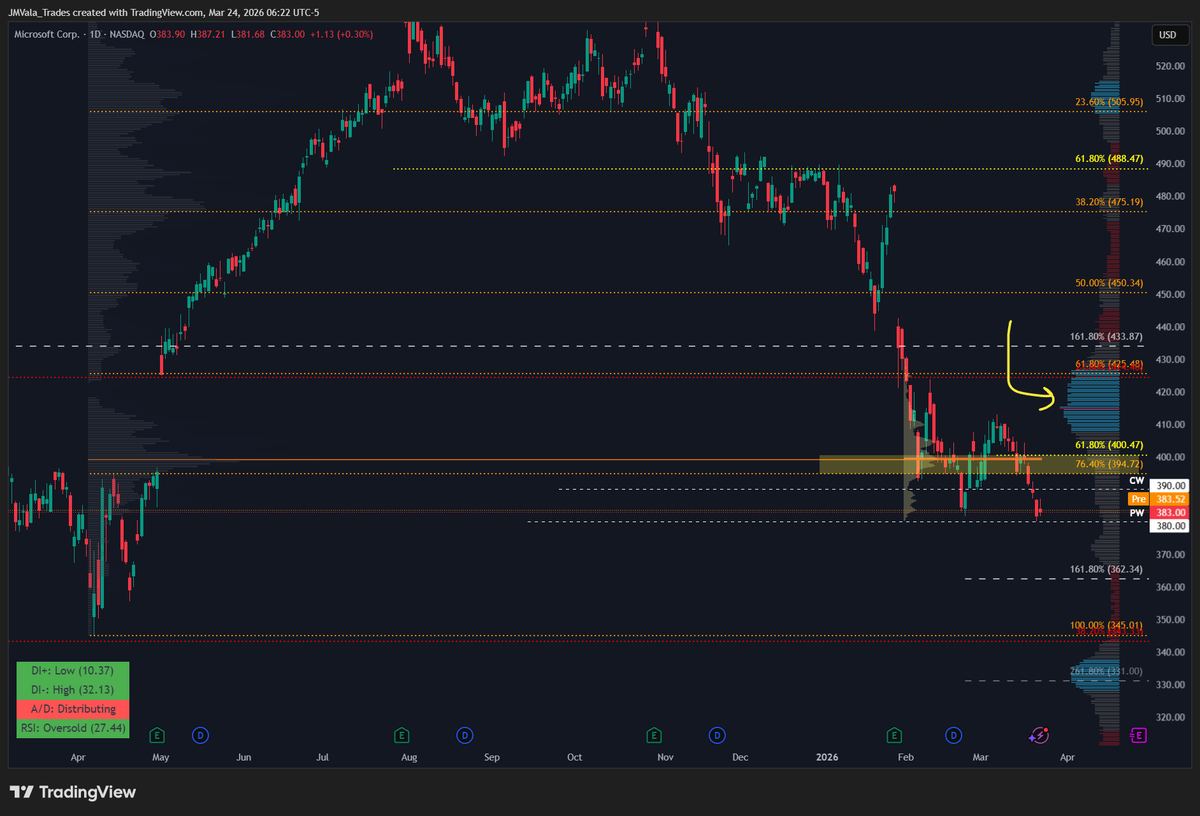Click the 23.60% (505.95) Fib label

pyautogui.click(x=1109, y=102)
